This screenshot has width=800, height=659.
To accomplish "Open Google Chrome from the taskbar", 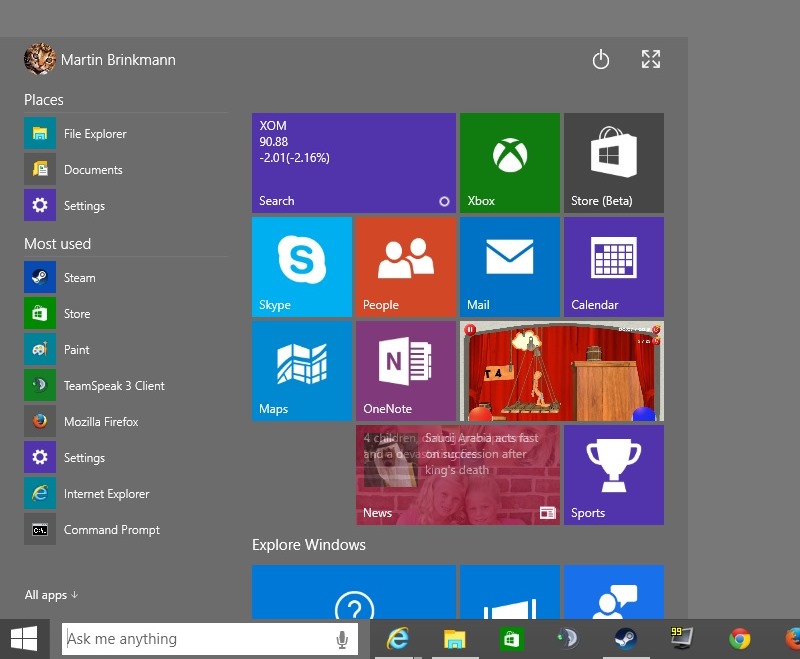I will click(x=739, y=639).
